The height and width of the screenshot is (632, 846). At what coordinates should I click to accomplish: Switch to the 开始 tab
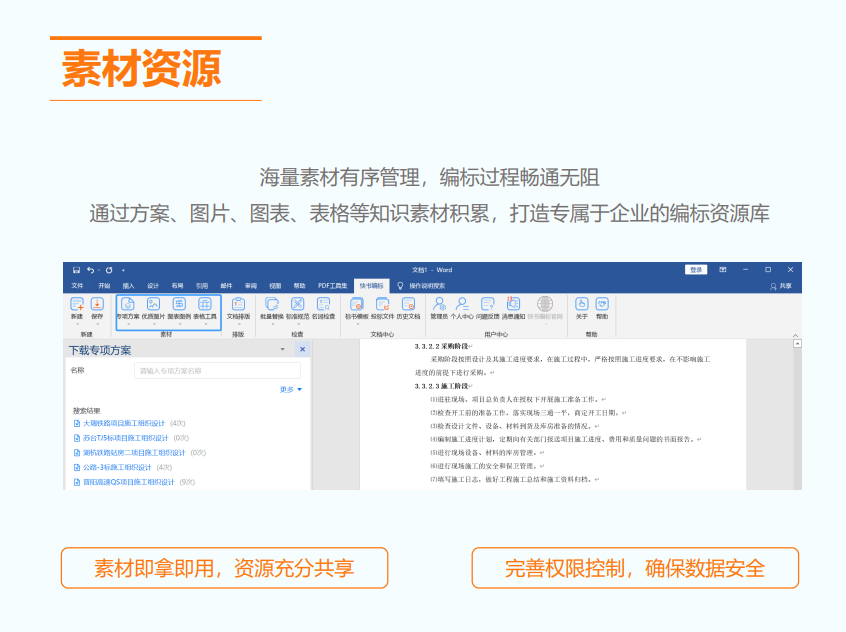[104, 286]
